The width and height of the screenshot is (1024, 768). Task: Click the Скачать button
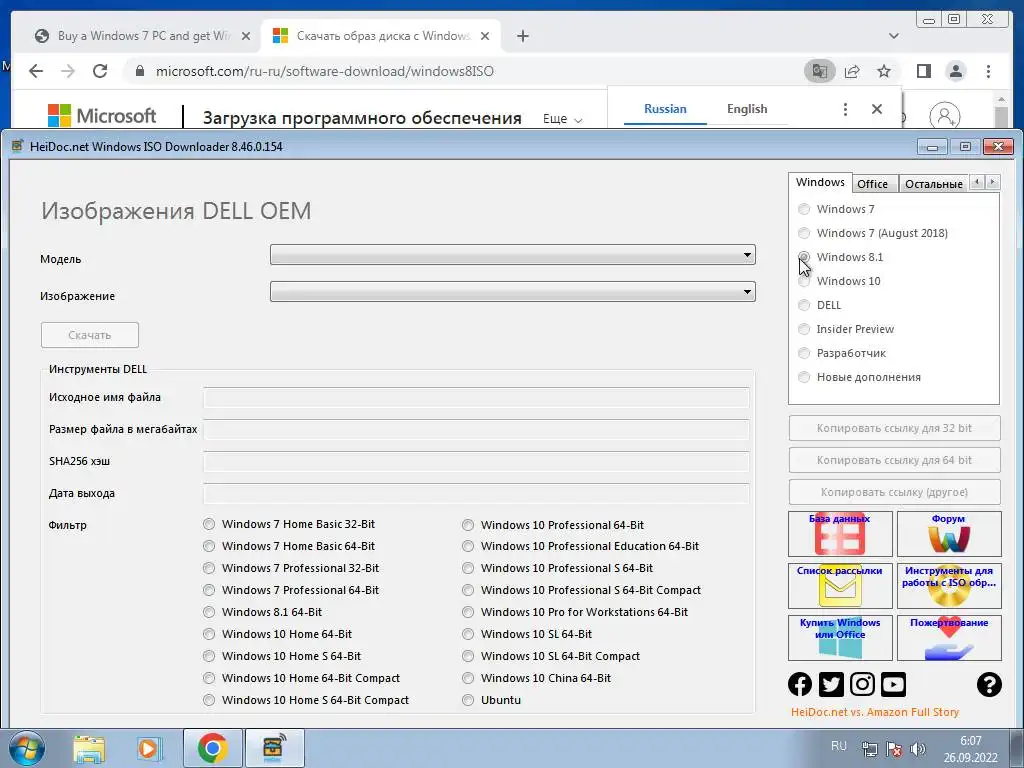click(89, 335)
